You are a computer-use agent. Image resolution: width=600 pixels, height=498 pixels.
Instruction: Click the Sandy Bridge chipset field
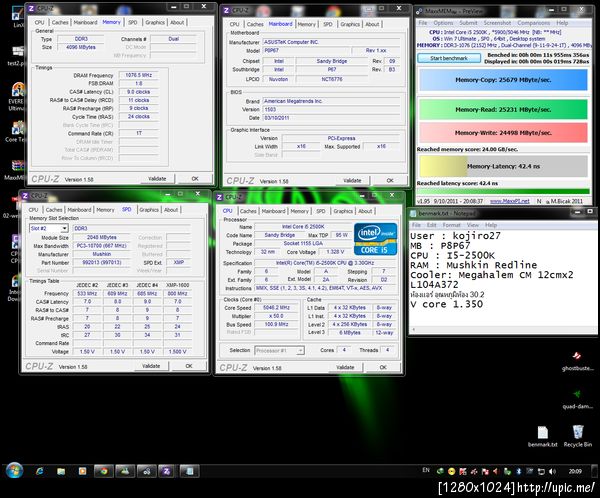click(x=332, y=61)
